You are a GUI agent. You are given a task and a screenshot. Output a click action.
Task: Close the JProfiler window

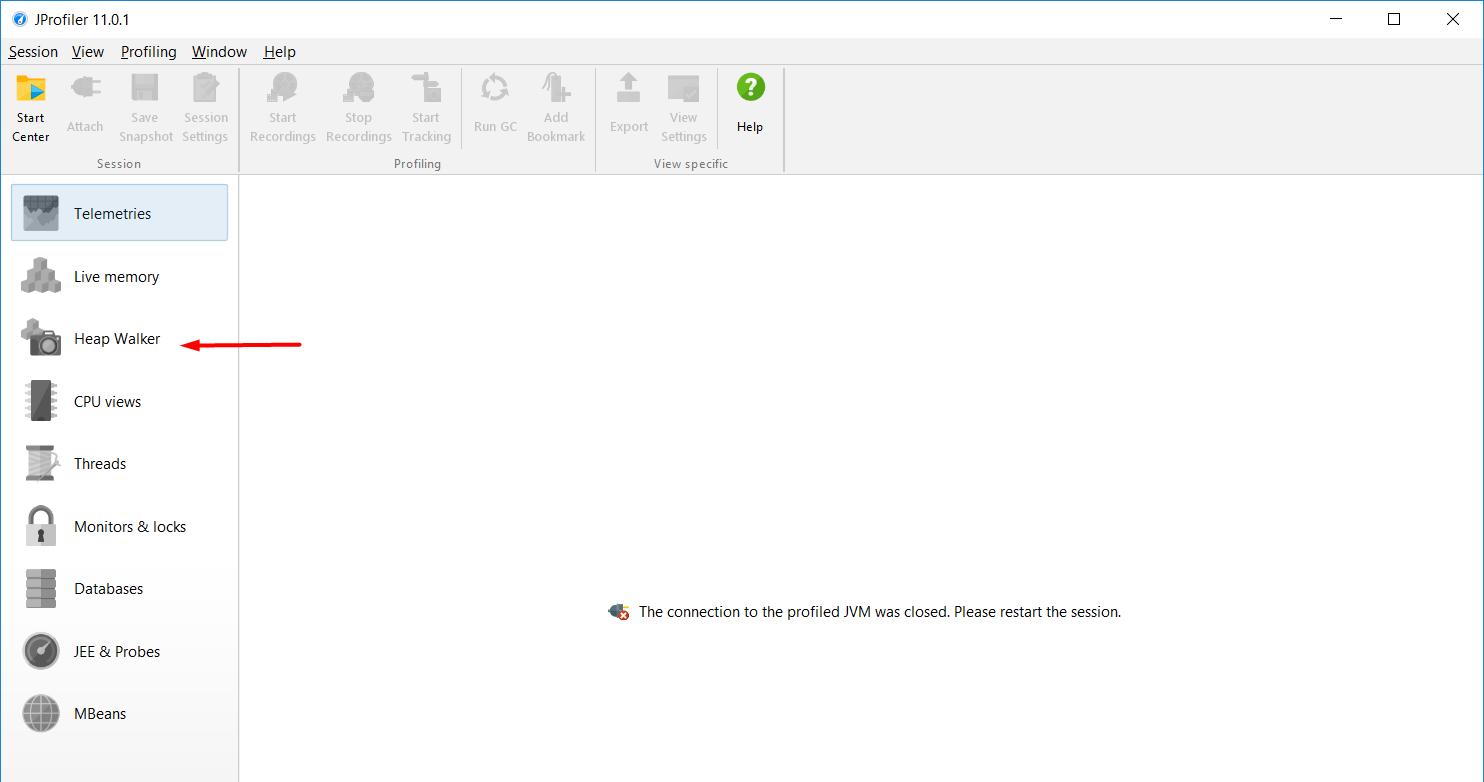tap(1453, 19)
